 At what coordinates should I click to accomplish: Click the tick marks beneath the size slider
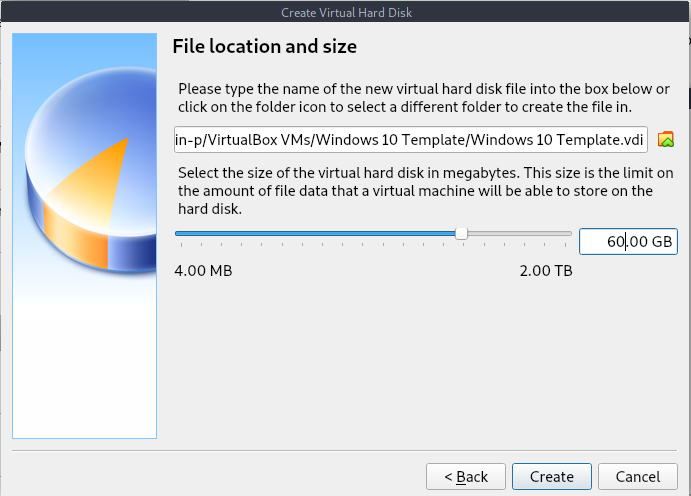(x=373, y=244)
